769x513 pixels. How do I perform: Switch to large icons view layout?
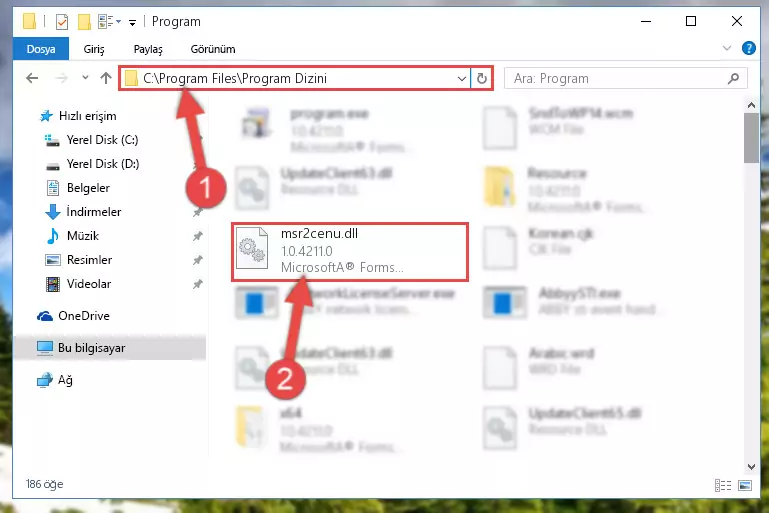(x=745, y=485)
